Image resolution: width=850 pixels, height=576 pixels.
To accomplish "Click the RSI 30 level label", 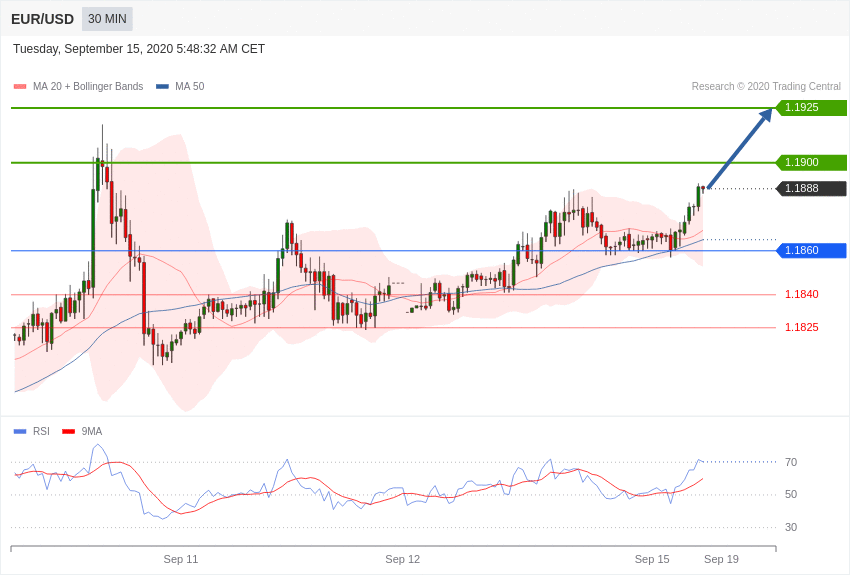I will [791, 527].
